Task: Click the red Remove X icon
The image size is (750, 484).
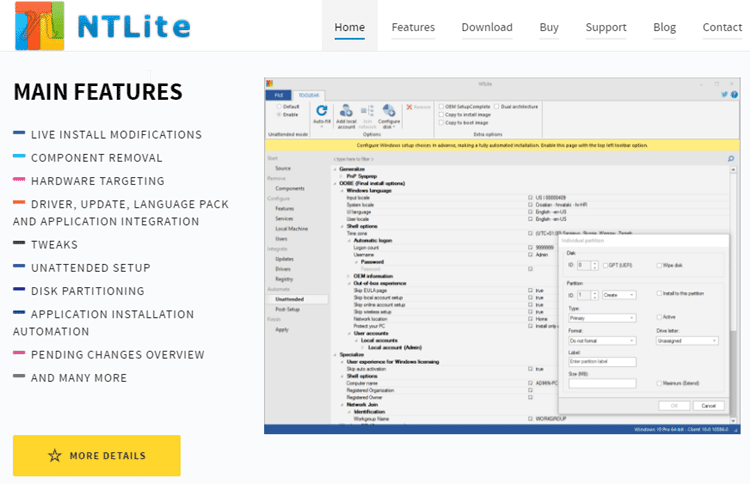Action: point(409,107)
